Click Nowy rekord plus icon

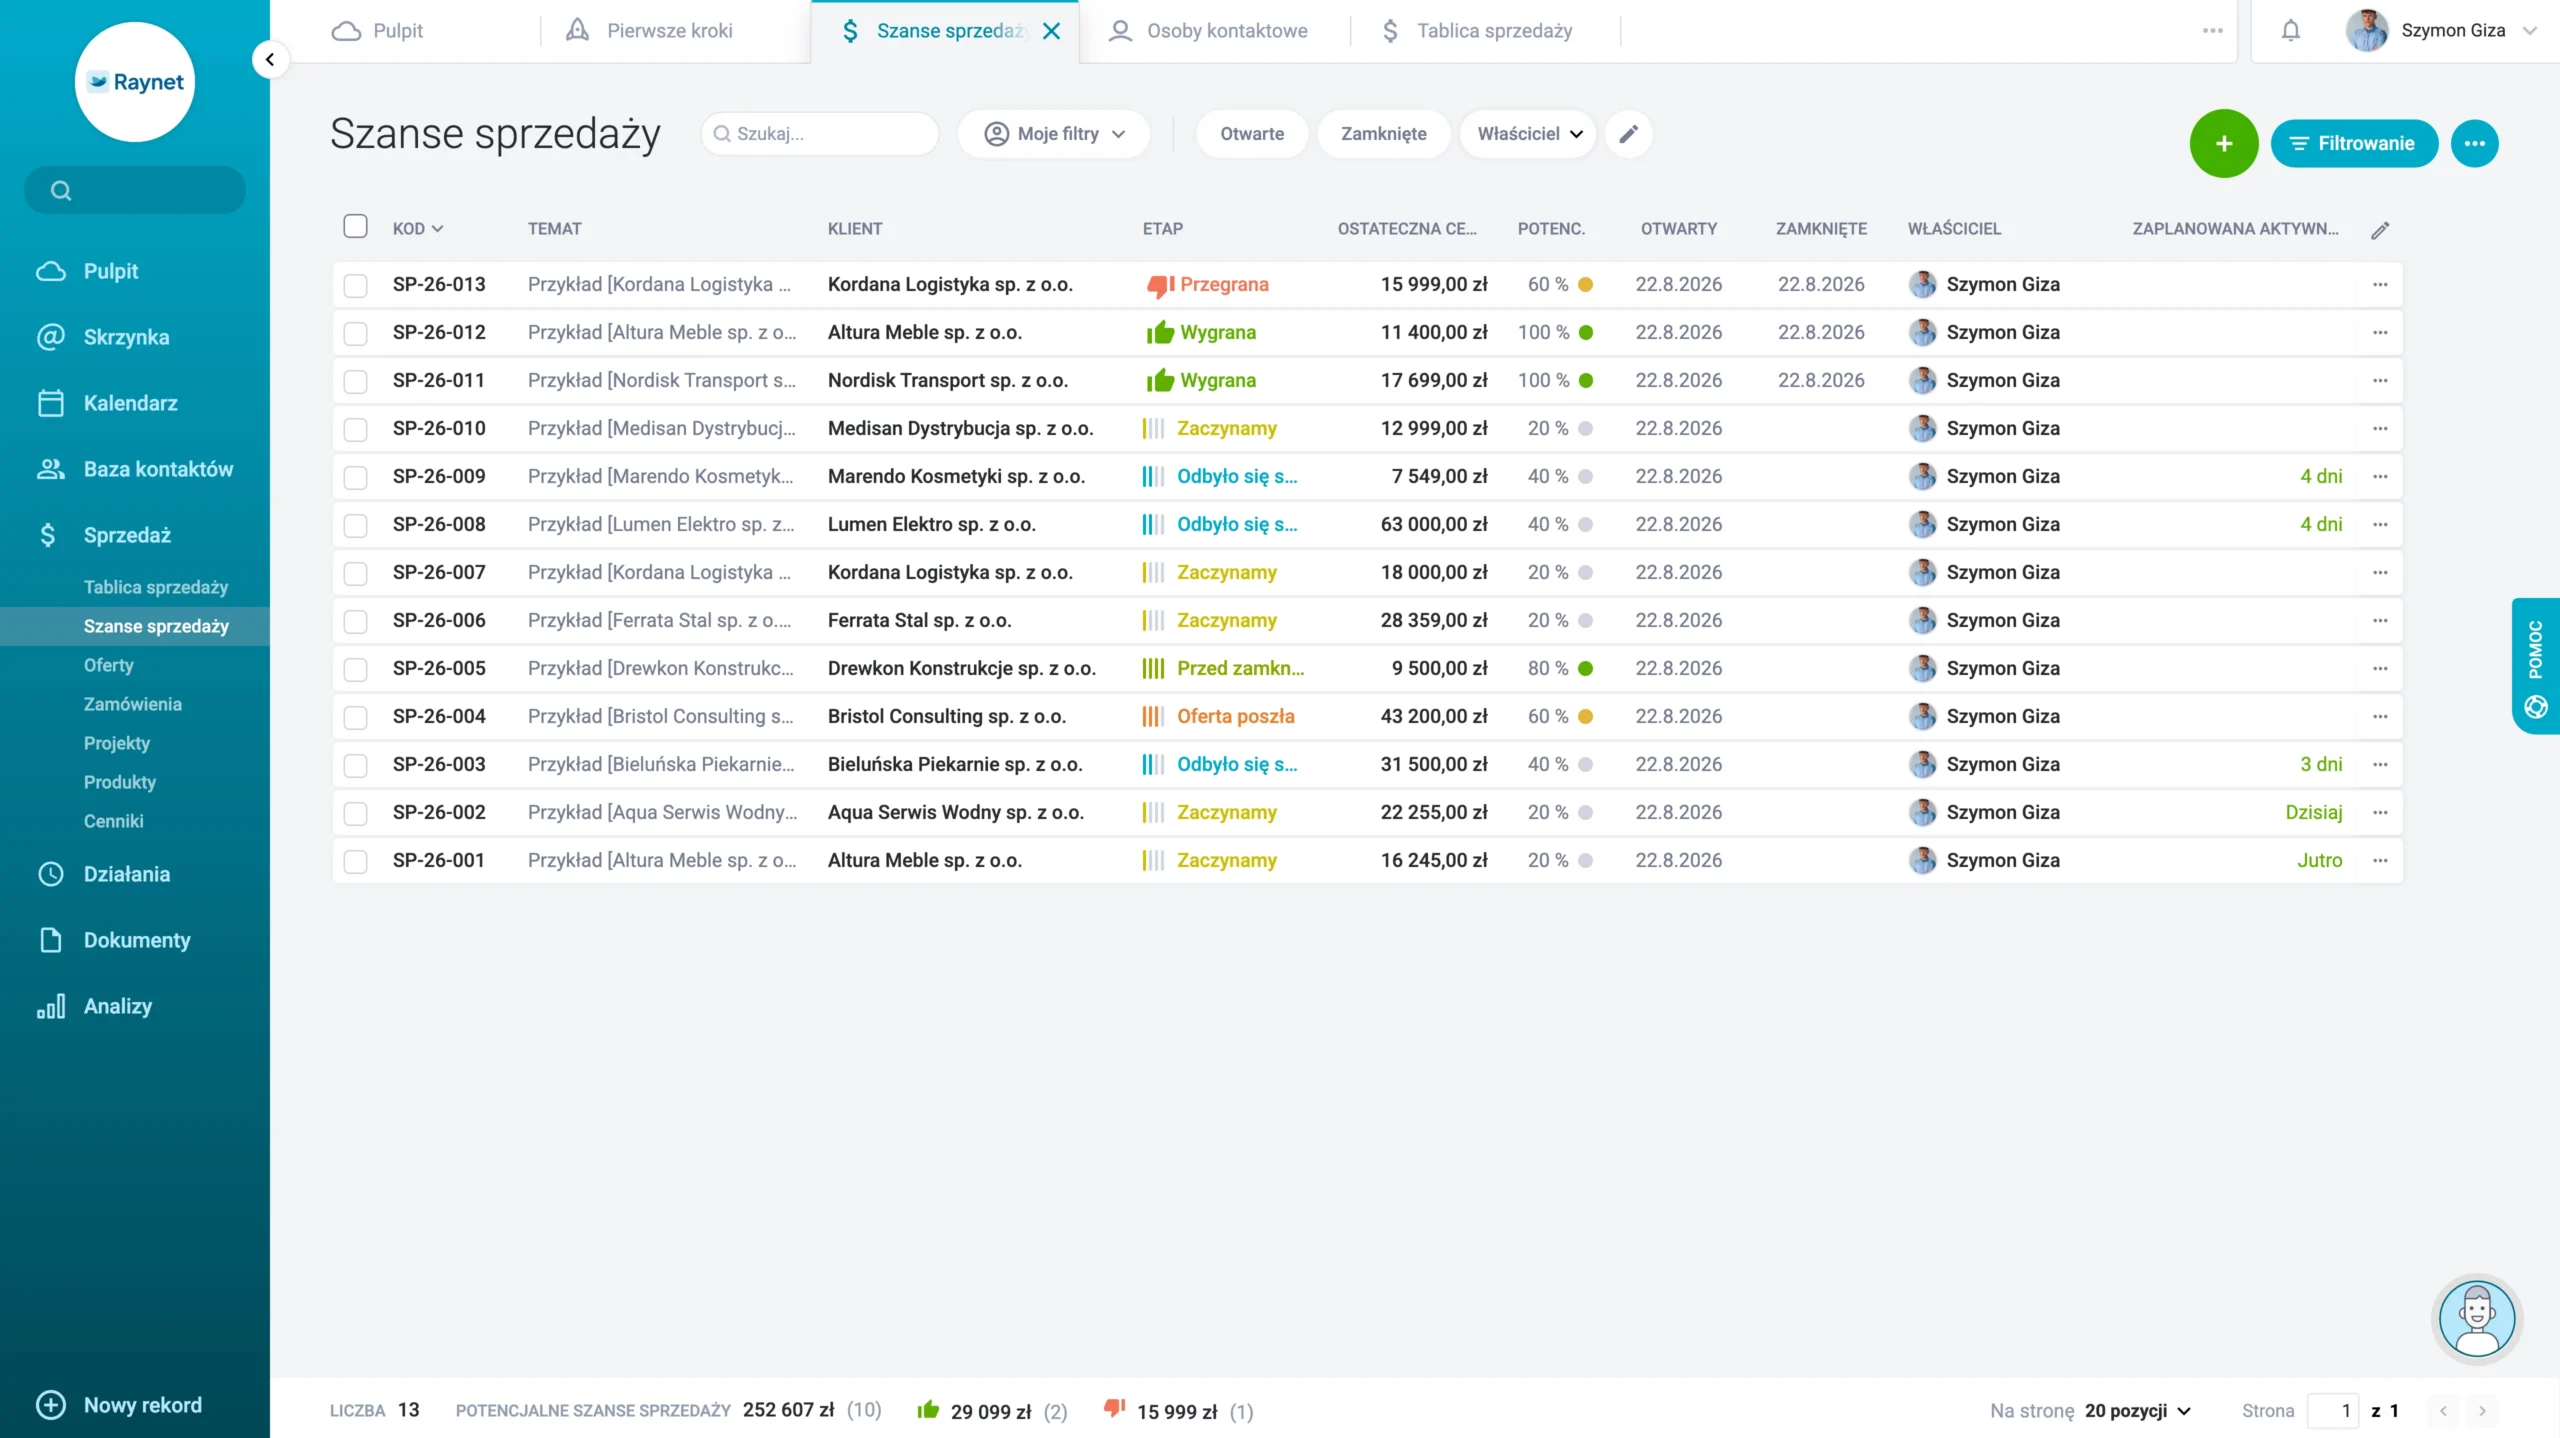point(51,1405)
